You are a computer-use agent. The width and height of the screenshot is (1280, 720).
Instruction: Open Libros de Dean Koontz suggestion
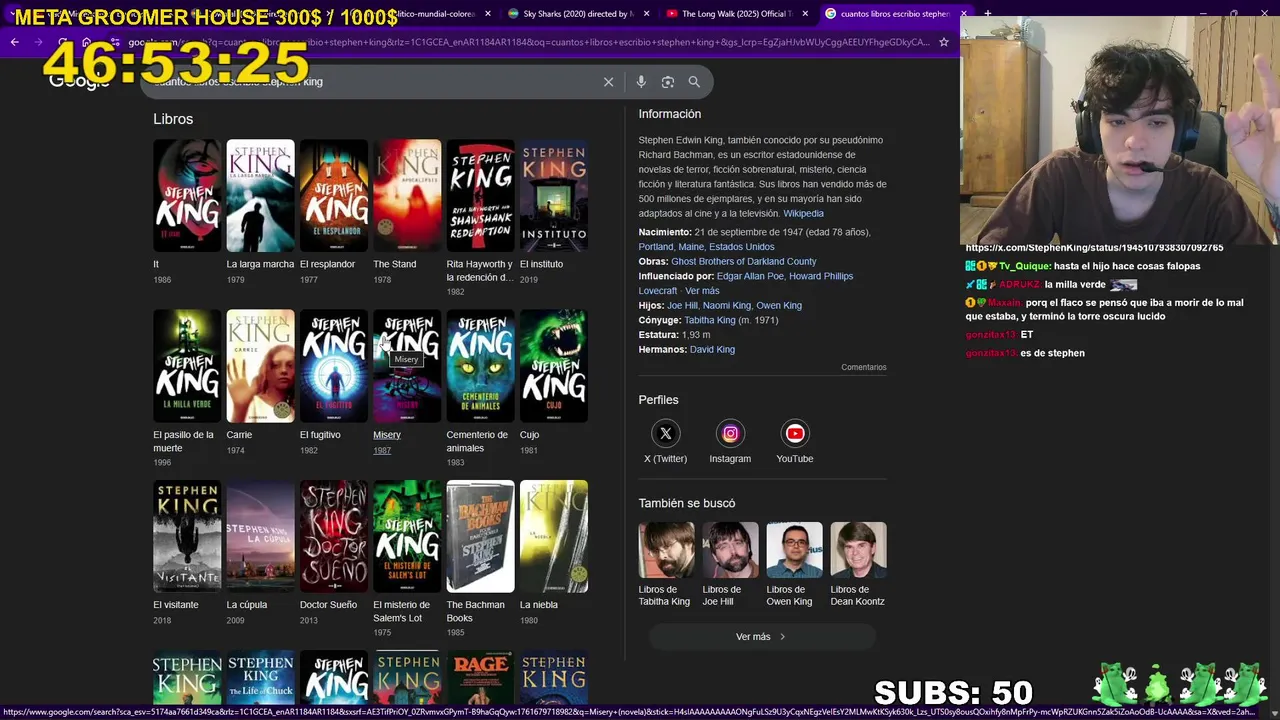[x=858, y=565]
